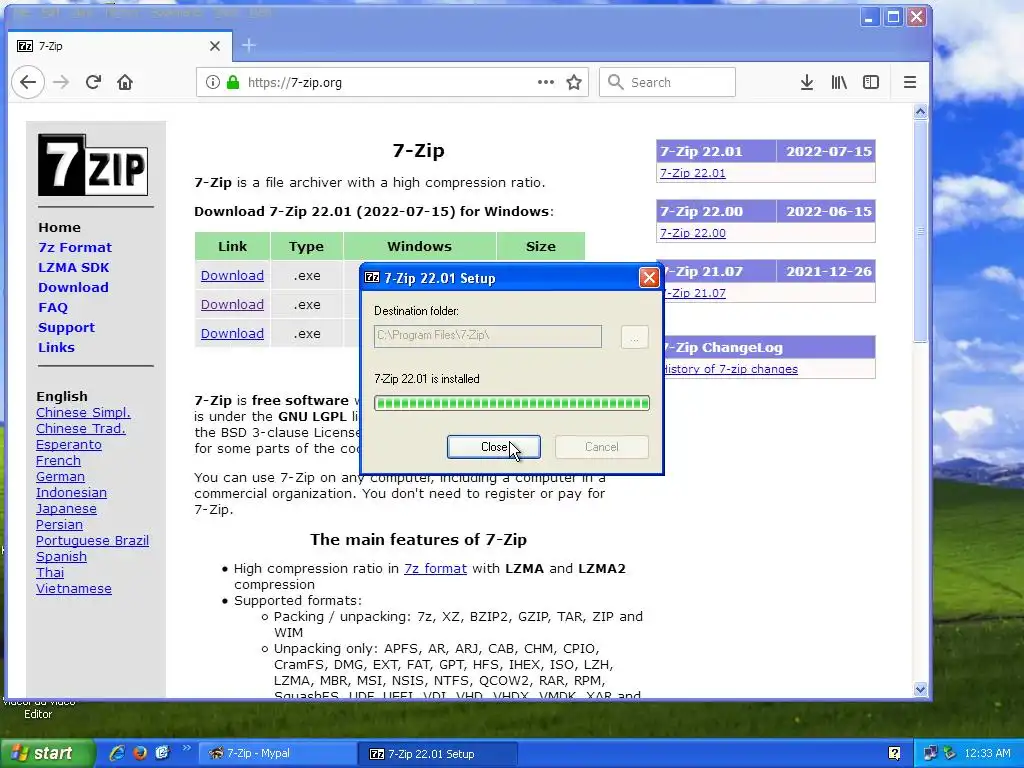Follow the 7z format link in features
This screenshot has height=768, width=1024.
436,569
